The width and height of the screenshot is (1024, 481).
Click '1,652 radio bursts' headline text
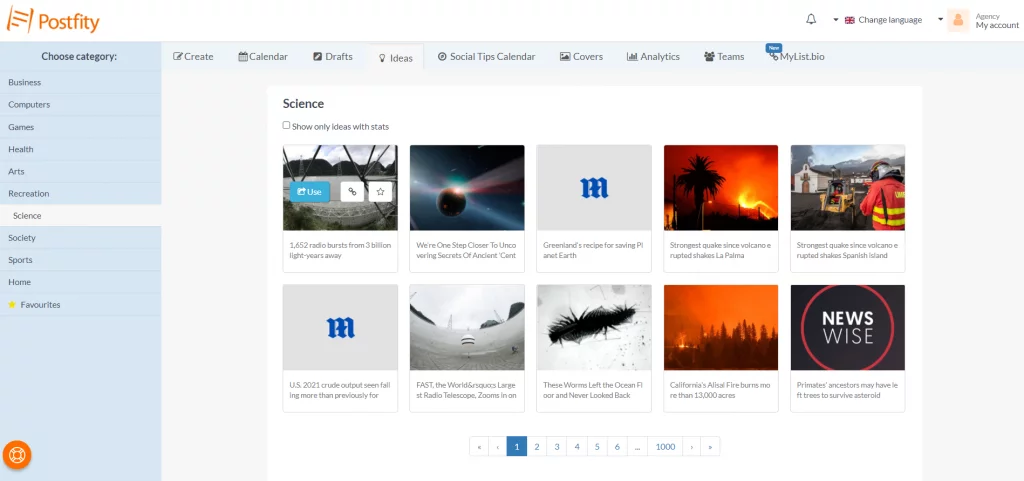339,251
